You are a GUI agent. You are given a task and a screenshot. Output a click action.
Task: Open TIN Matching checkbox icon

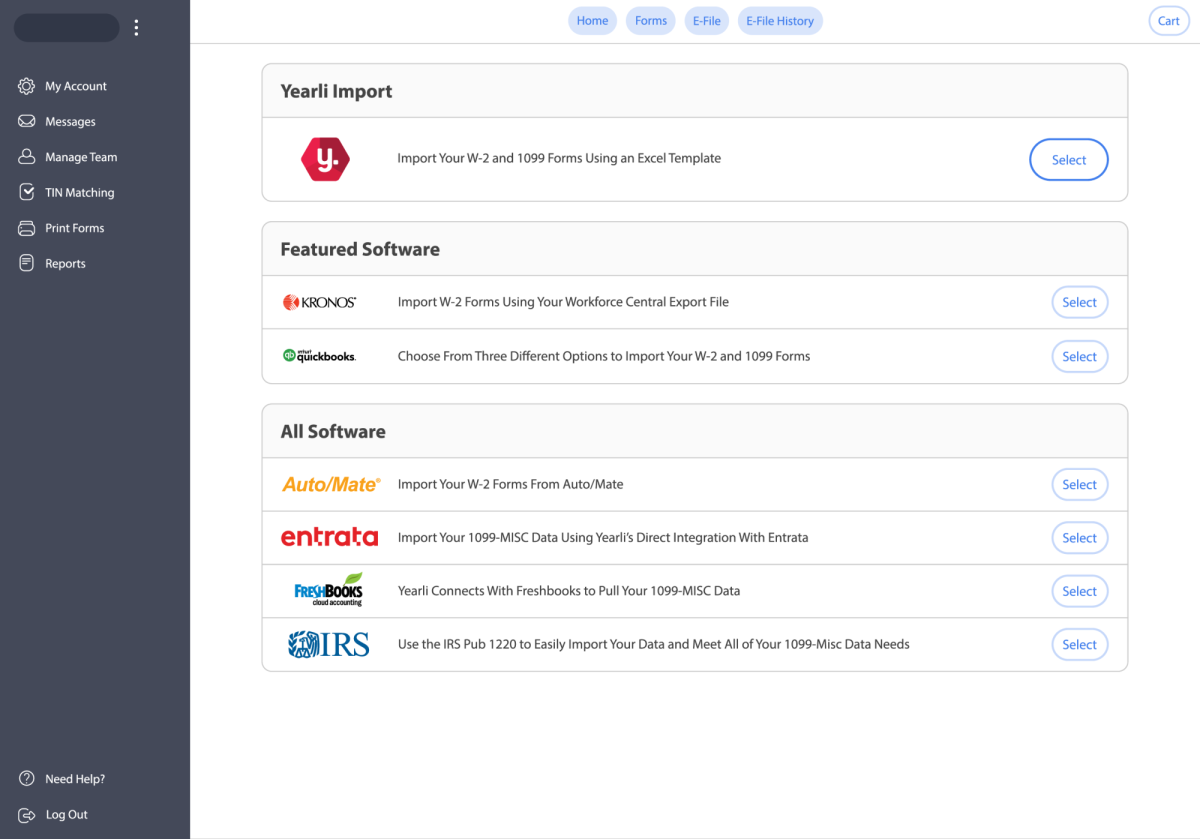pyautogui.click(x=27, y=192)
